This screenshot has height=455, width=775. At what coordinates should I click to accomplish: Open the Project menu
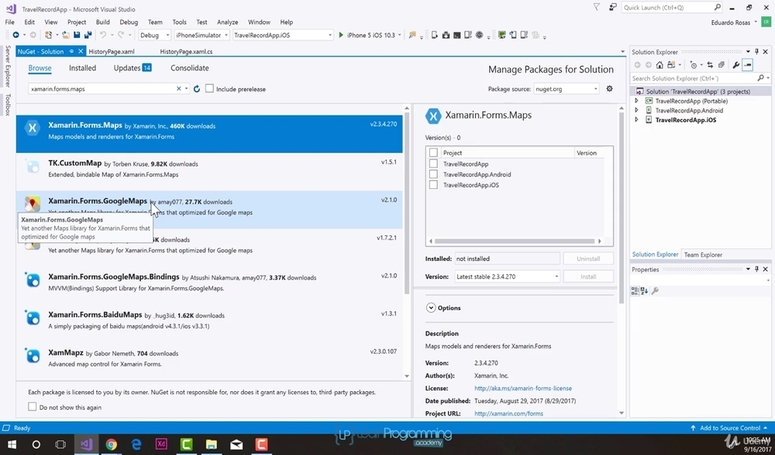(x=77, y=22)
